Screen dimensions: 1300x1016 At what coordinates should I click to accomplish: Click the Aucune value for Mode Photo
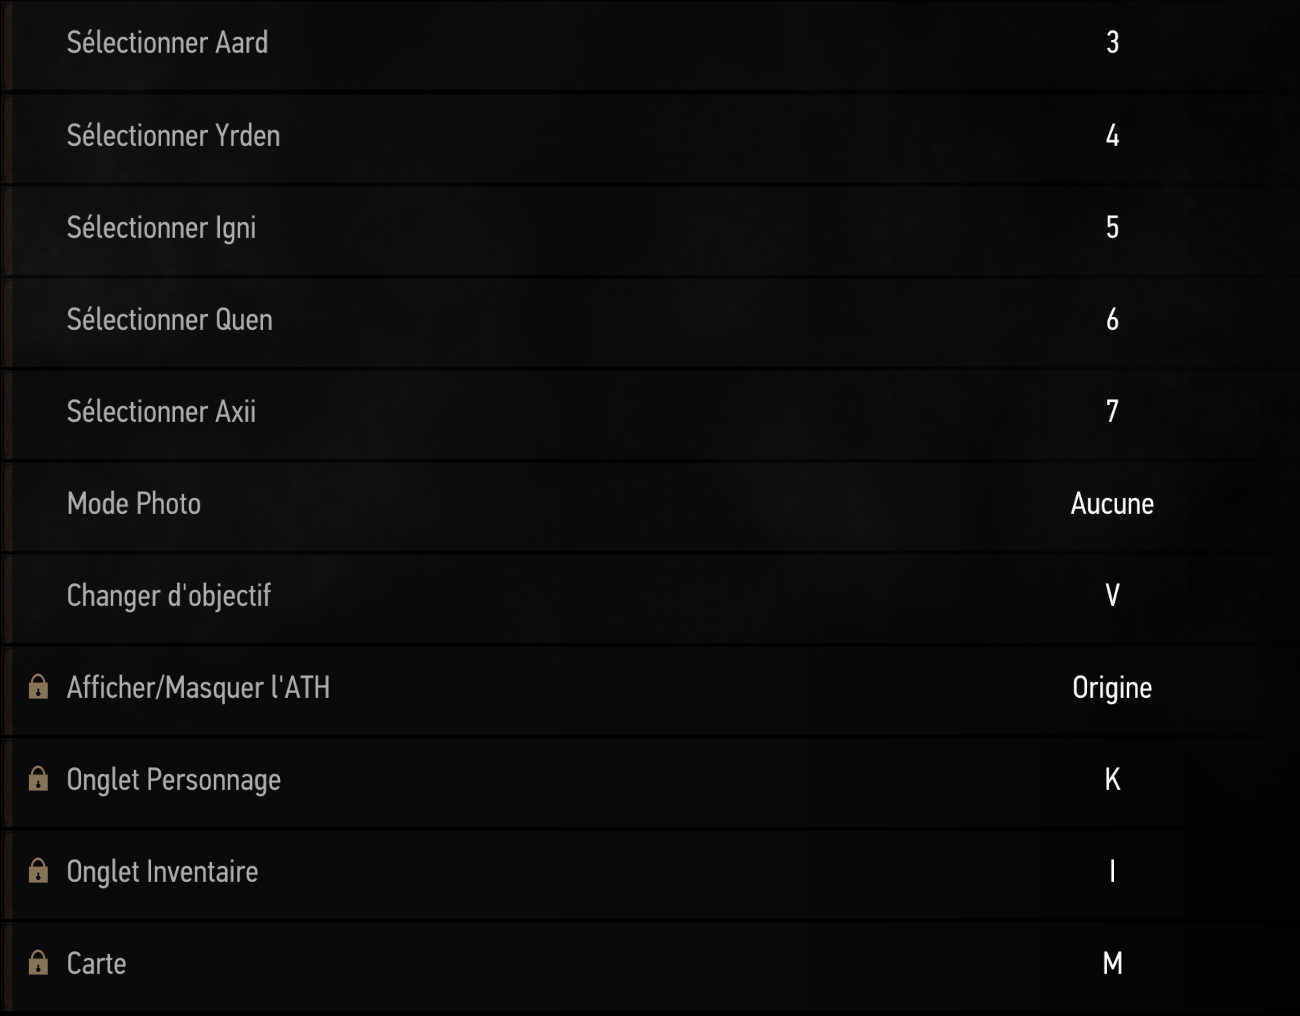[1111, 504]
